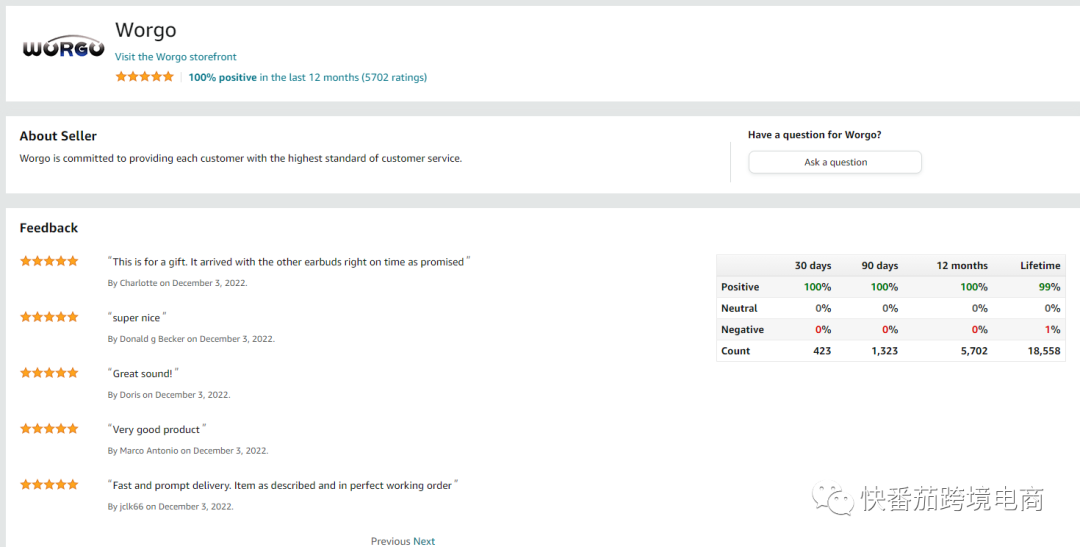Go to the Next feedback page
The width and height of the screenshot is (1080, 547).
tap(424, 541)
